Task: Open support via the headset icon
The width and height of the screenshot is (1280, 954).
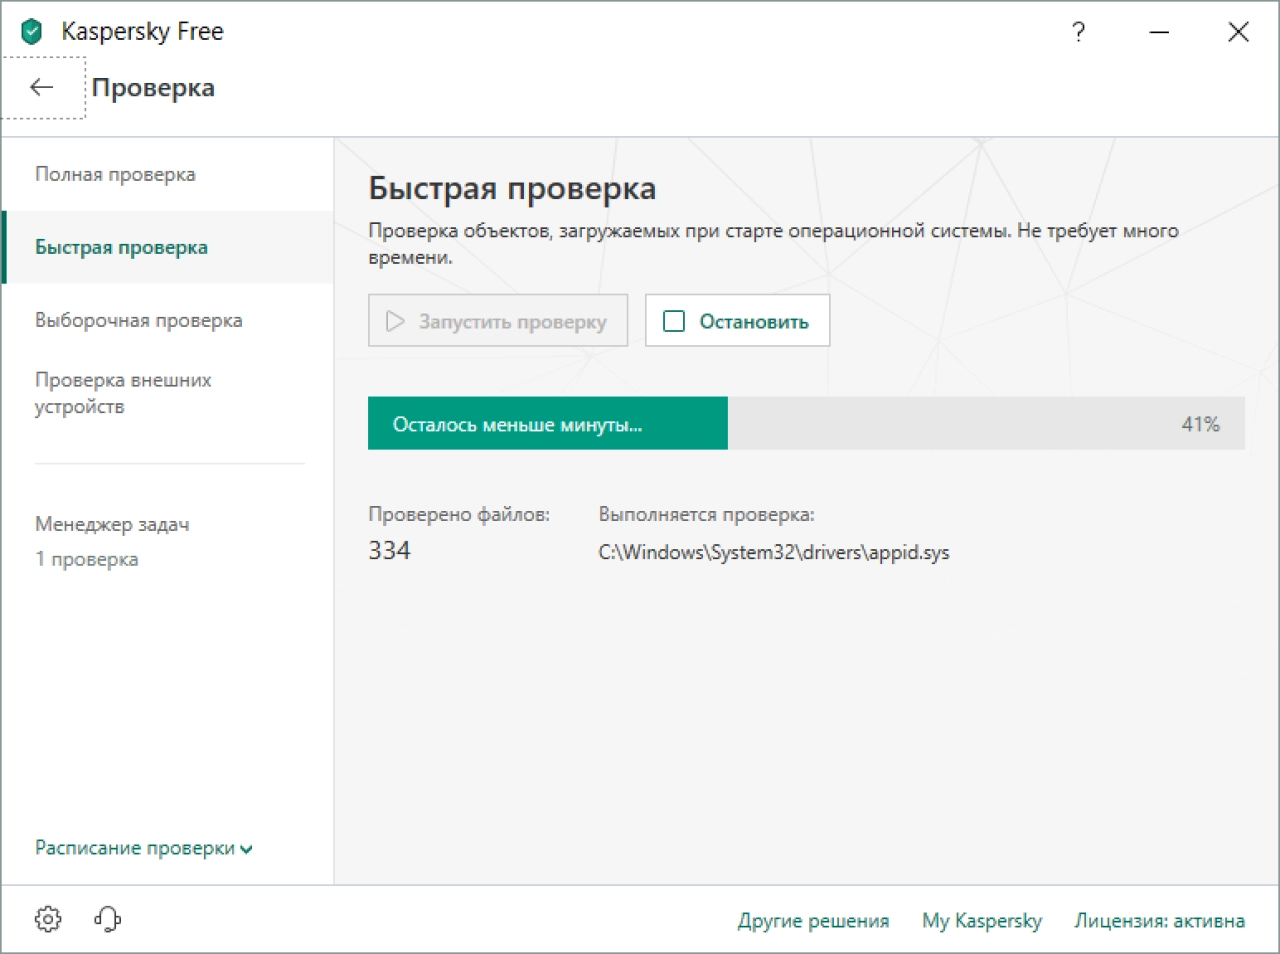Action: click(108, 919)
